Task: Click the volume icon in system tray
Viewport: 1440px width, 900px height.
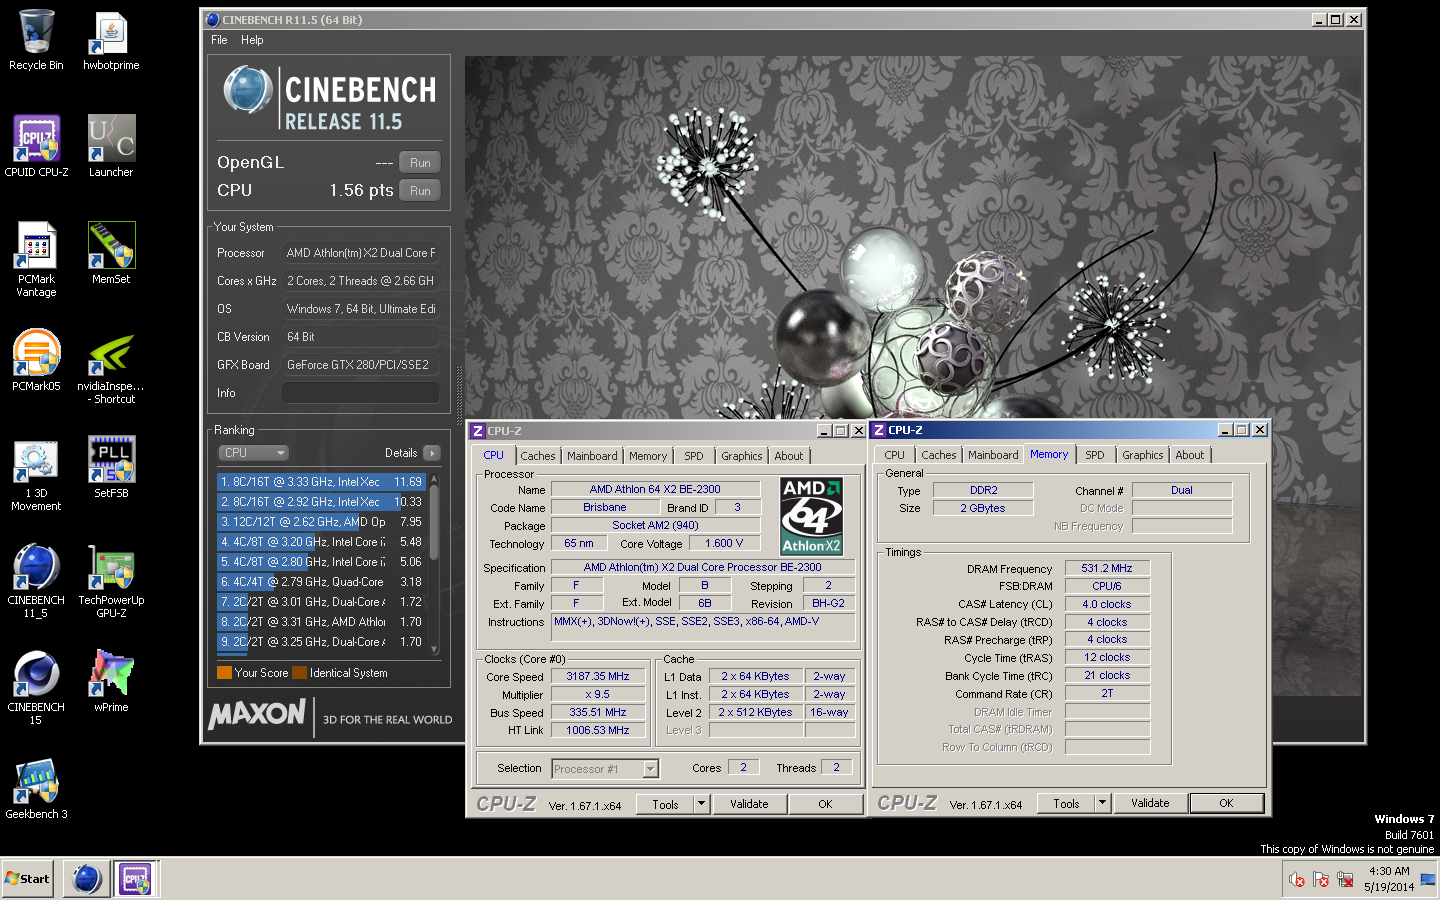Action: (x=1297, y=880)
